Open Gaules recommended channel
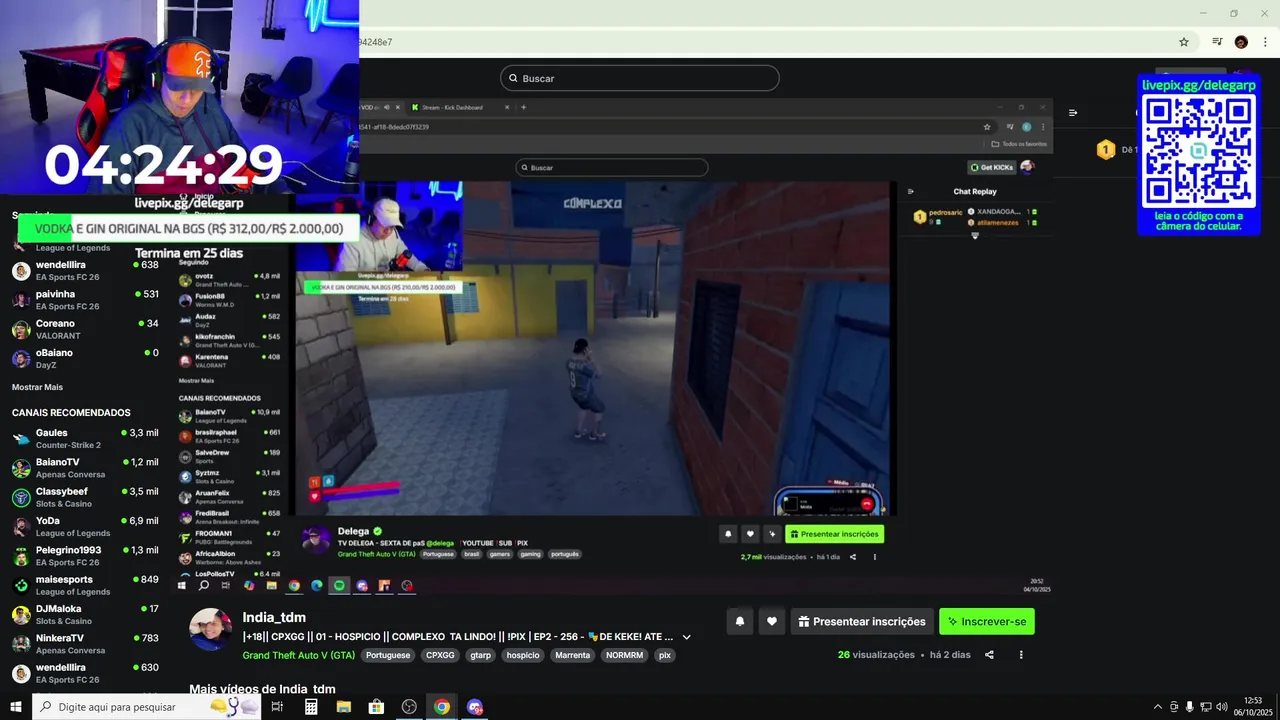This screenshot has width=1280, height=720. [x=85, y=438]
